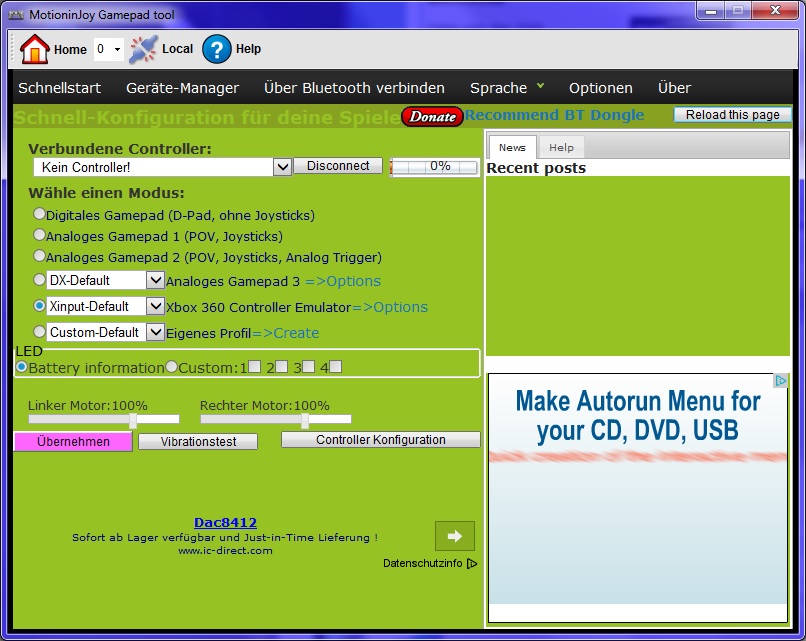Check LED custom checkbox 4
The image size is (806, 641).
coord(335,367)
